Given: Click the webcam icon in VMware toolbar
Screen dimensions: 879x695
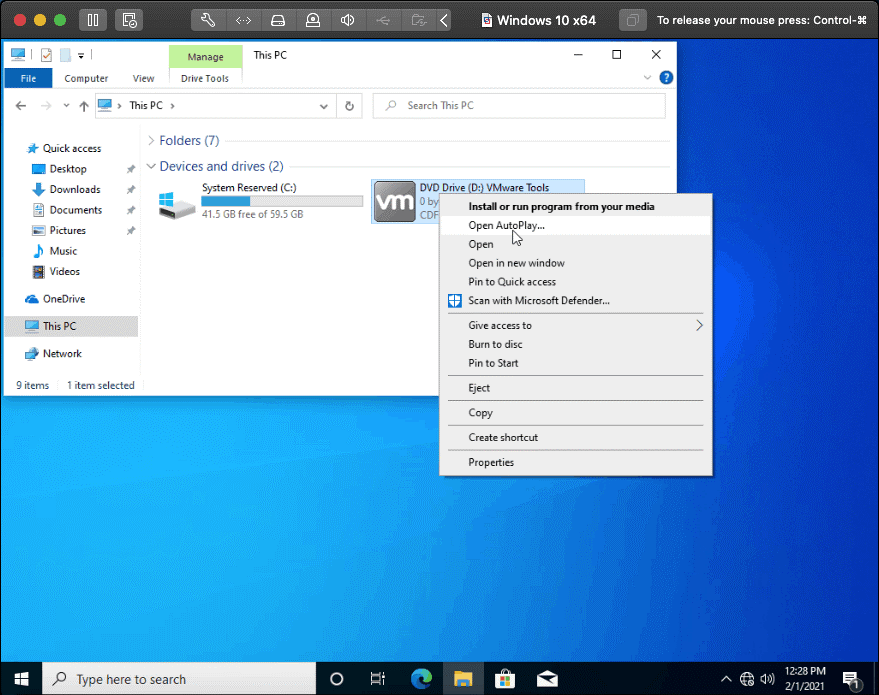Looking at the screenshot, I should click(314, 20).
